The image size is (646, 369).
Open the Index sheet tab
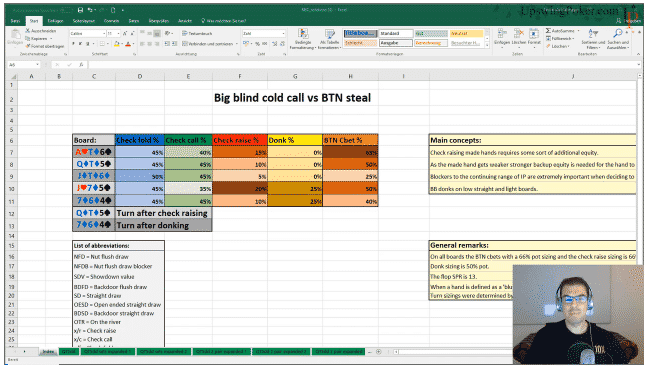[48, 352]
